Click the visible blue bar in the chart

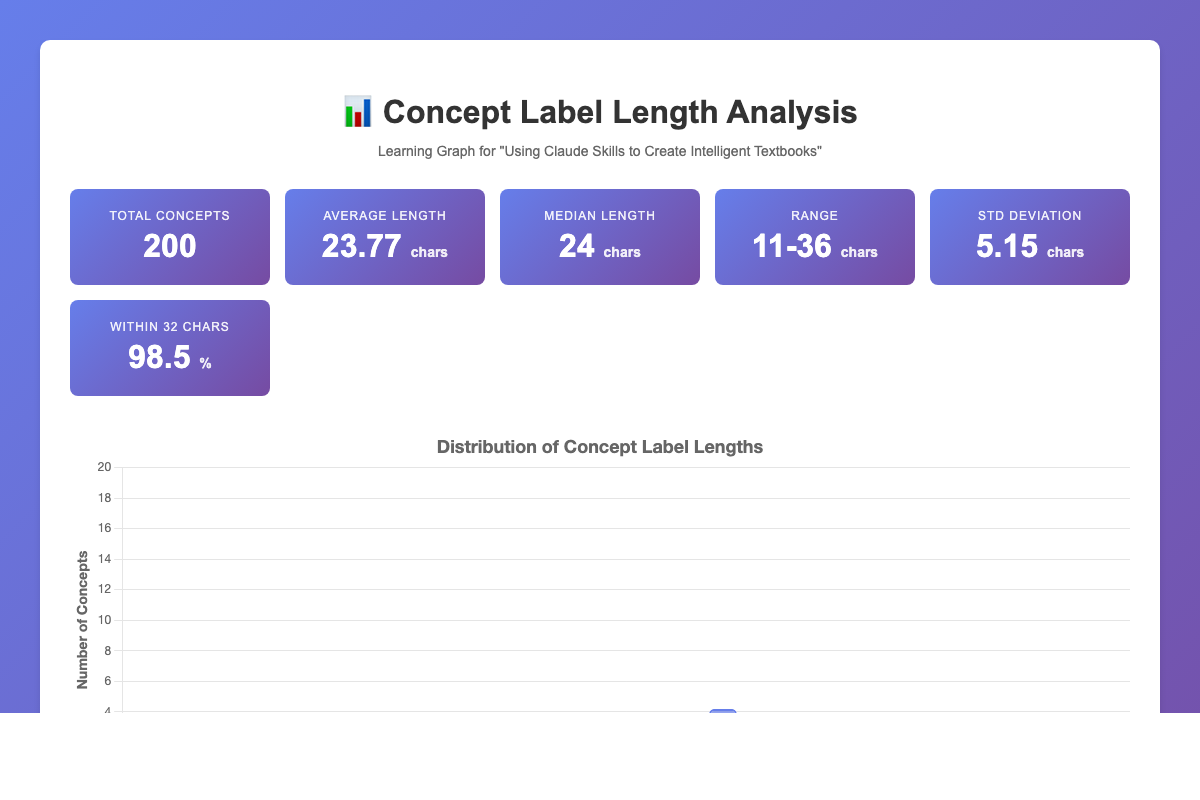(723, 711)
